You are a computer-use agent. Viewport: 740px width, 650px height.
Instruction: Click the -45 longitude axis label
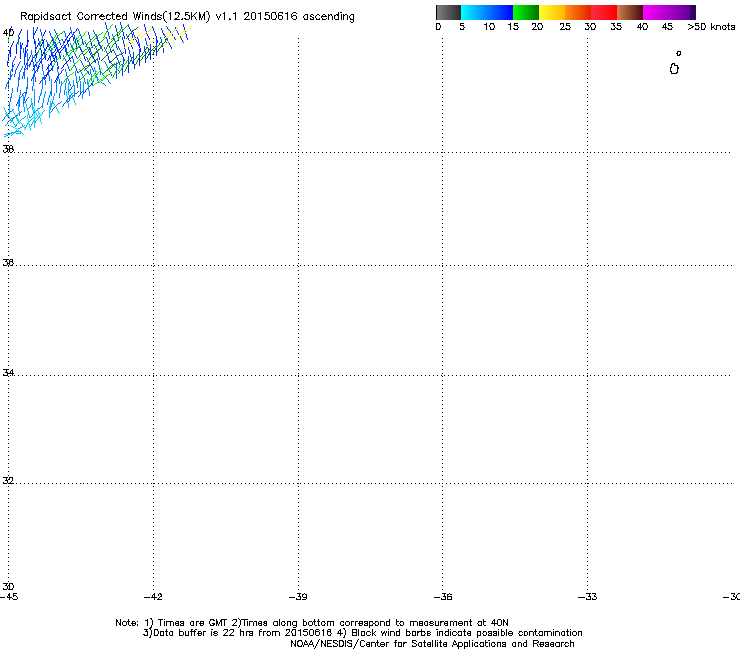(9, 597)
